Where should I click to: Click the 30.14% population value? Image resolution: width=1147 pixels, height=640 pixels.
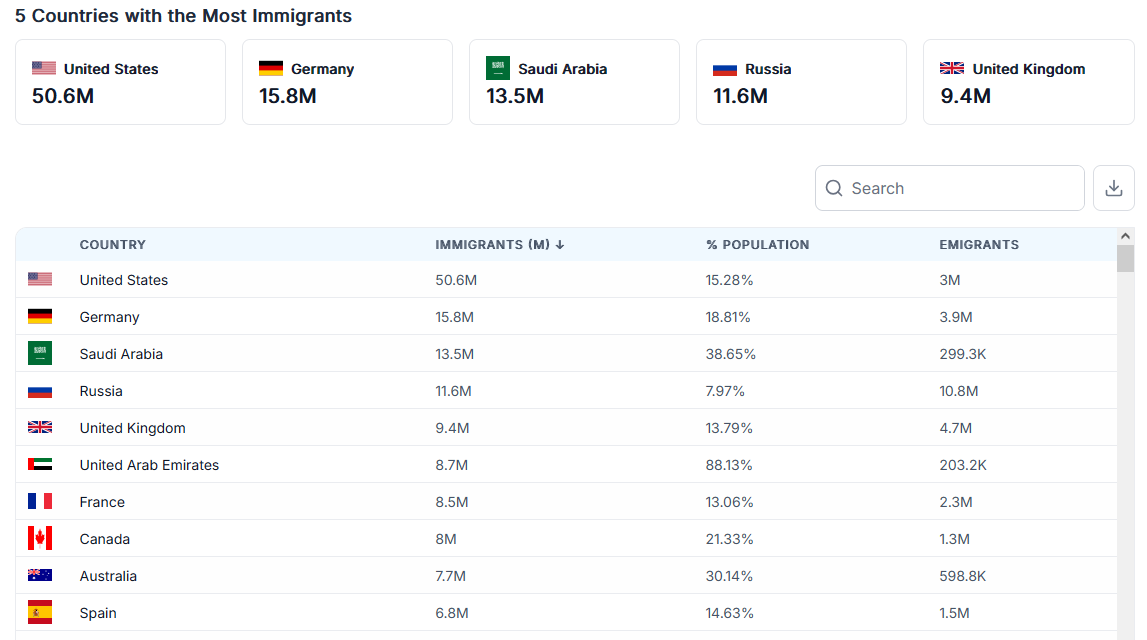coord(729,576)
